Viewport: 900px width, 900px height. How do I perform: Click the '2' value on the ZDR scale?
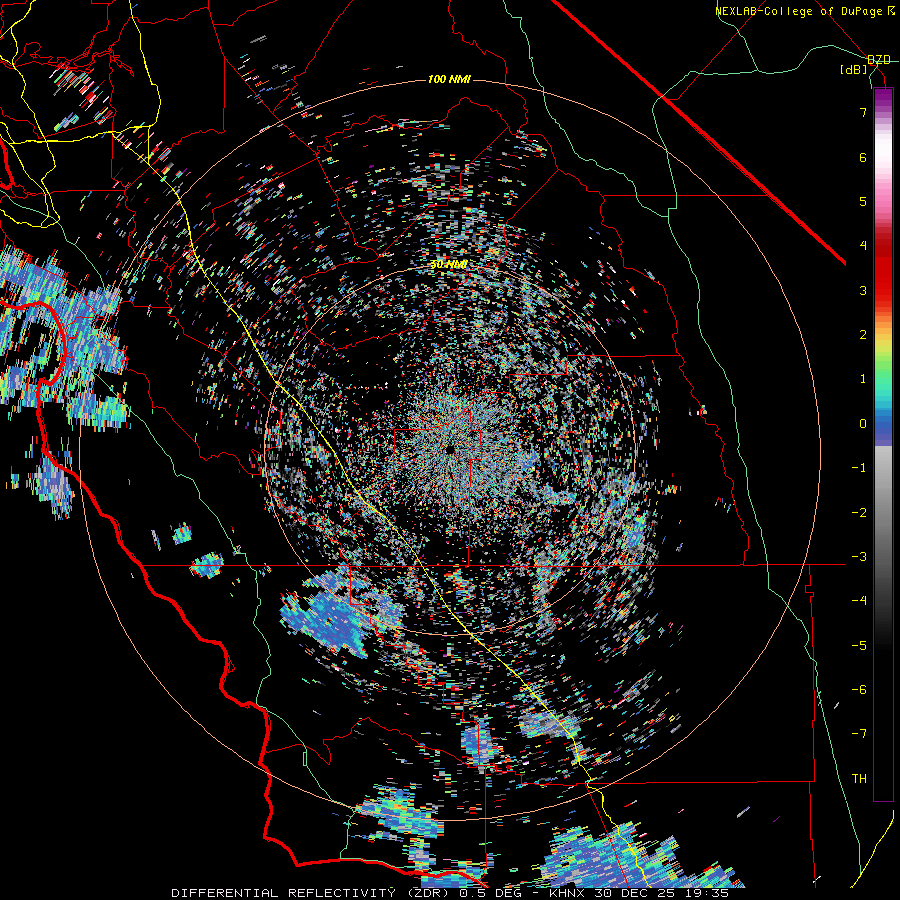tap(863, 335)
